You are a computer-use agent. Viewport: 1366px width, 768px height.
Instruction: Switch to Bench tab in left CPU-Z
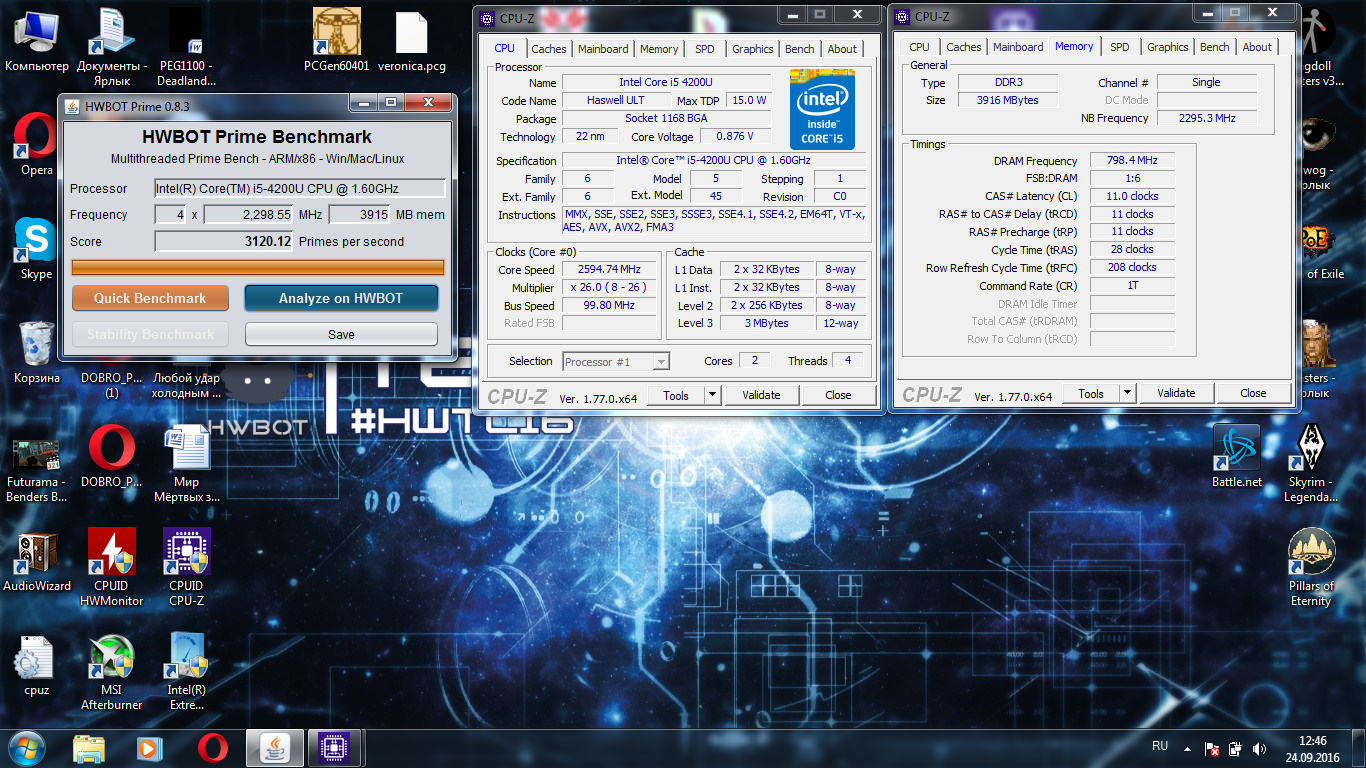click(x=799, y=49)
